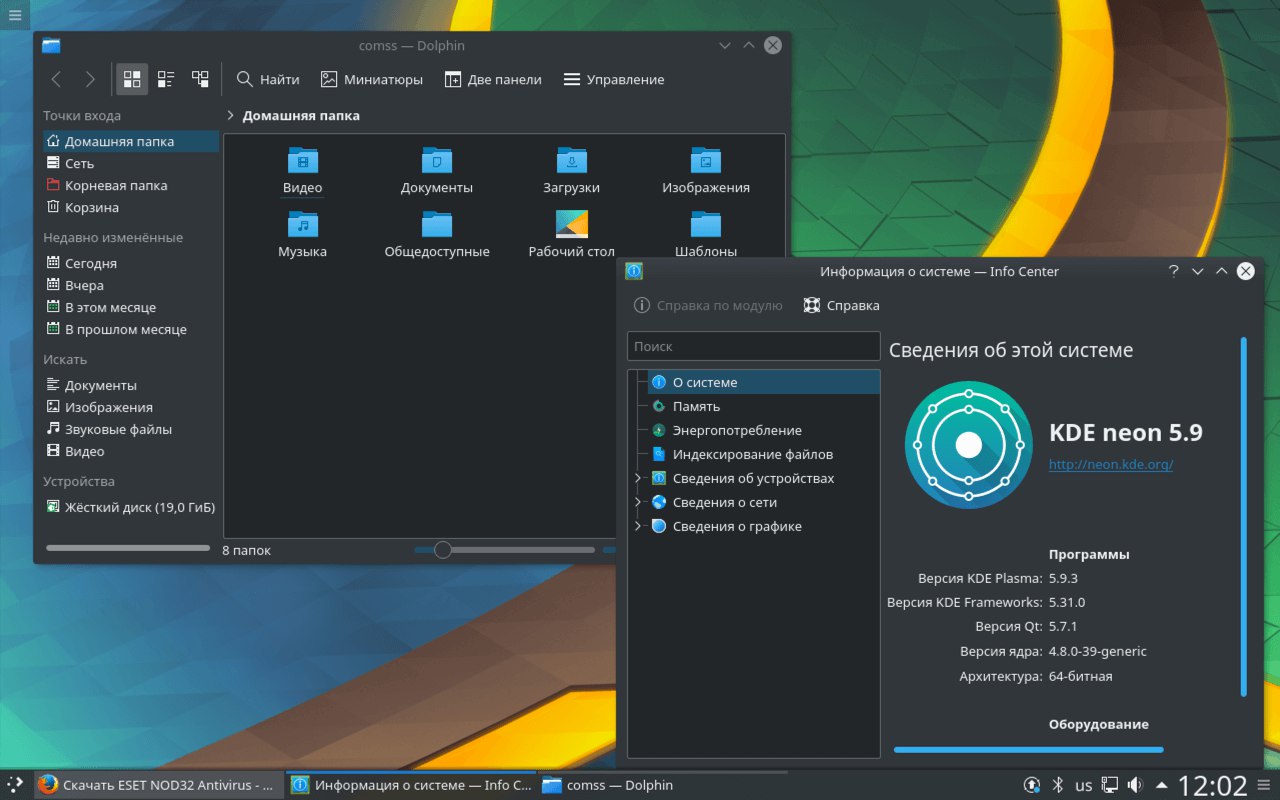Switch Dolphin to details tree view
The width and height of the screenshot is (1280, 800).
(200, 79)
